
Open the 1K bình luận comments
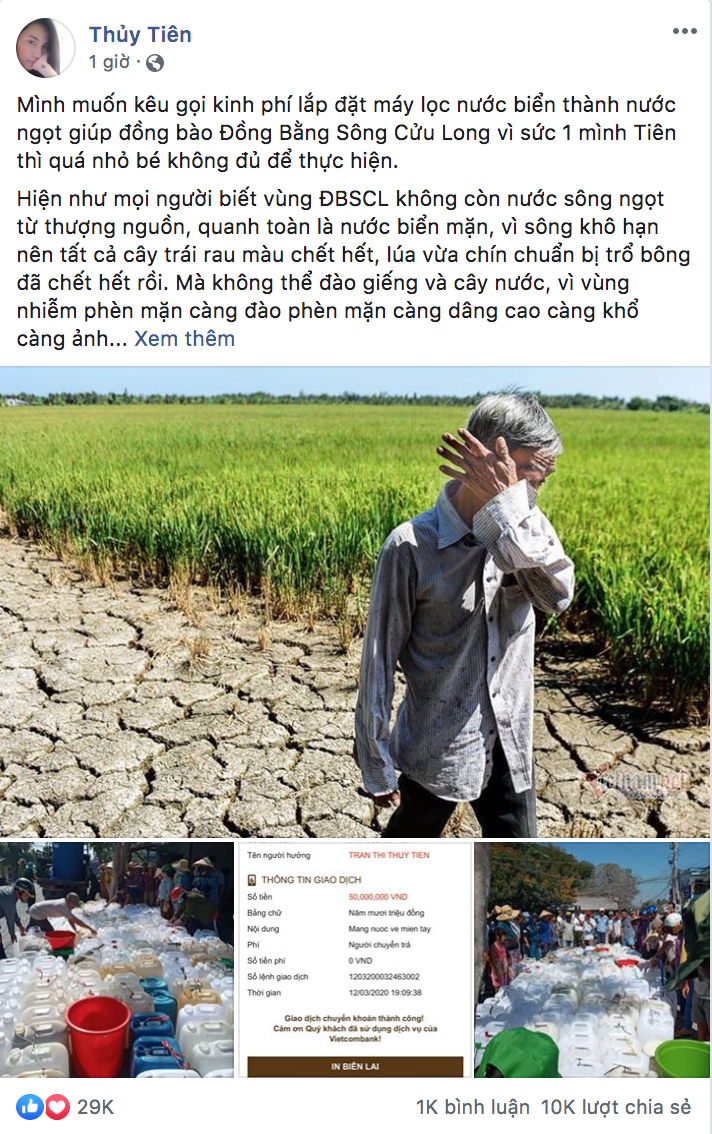472,1107
